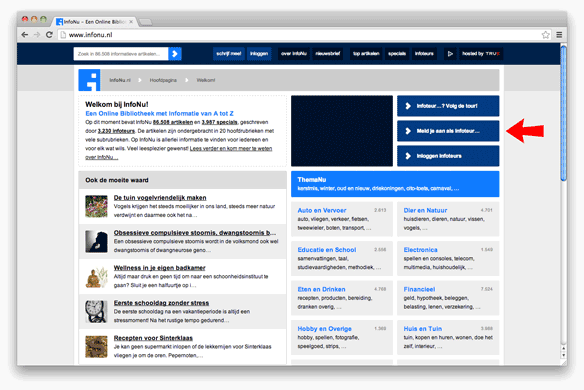Open a new empty browser tab
584x390 pixels.
tap(145, 22)
